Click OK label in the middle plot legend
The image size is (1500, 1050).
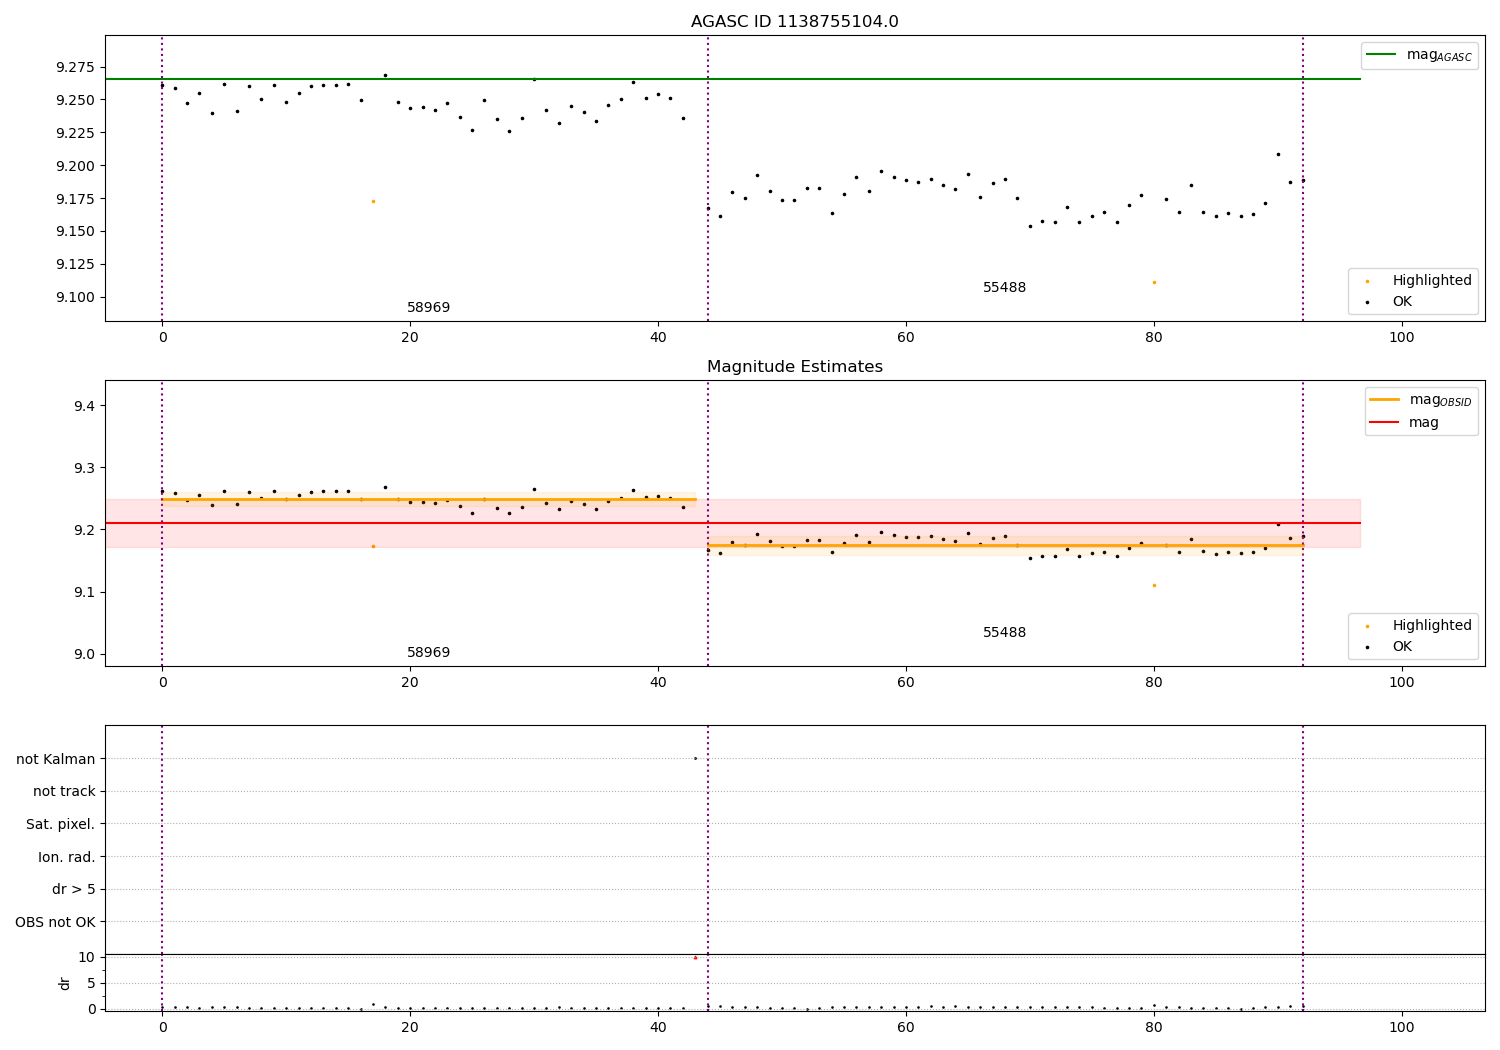(x=1402, y=647)
